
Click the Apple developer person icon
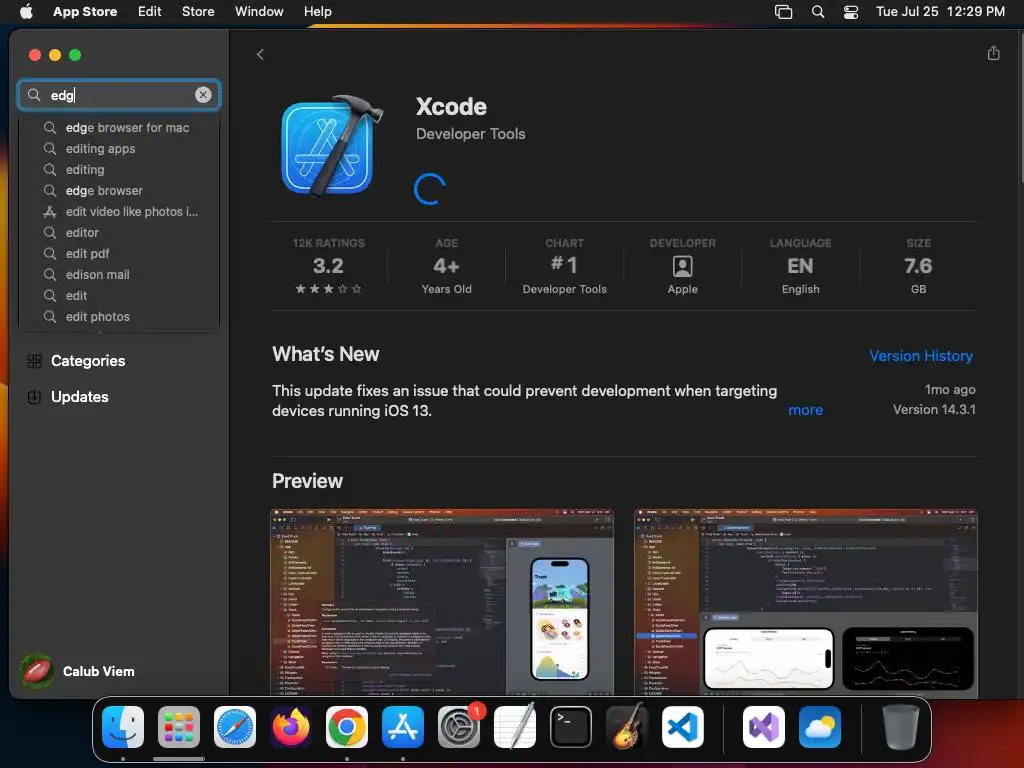[x=682, y=266]
